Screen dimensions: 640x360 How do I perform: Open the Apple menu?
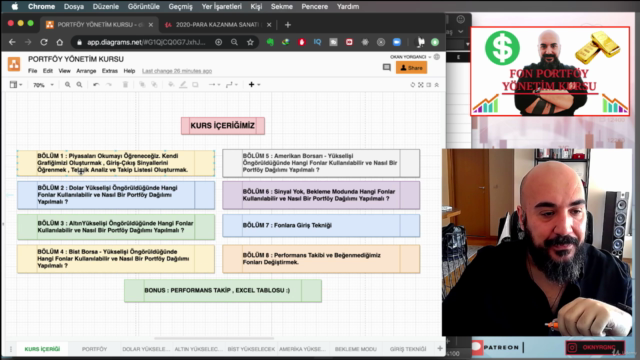tap(15, 7)
